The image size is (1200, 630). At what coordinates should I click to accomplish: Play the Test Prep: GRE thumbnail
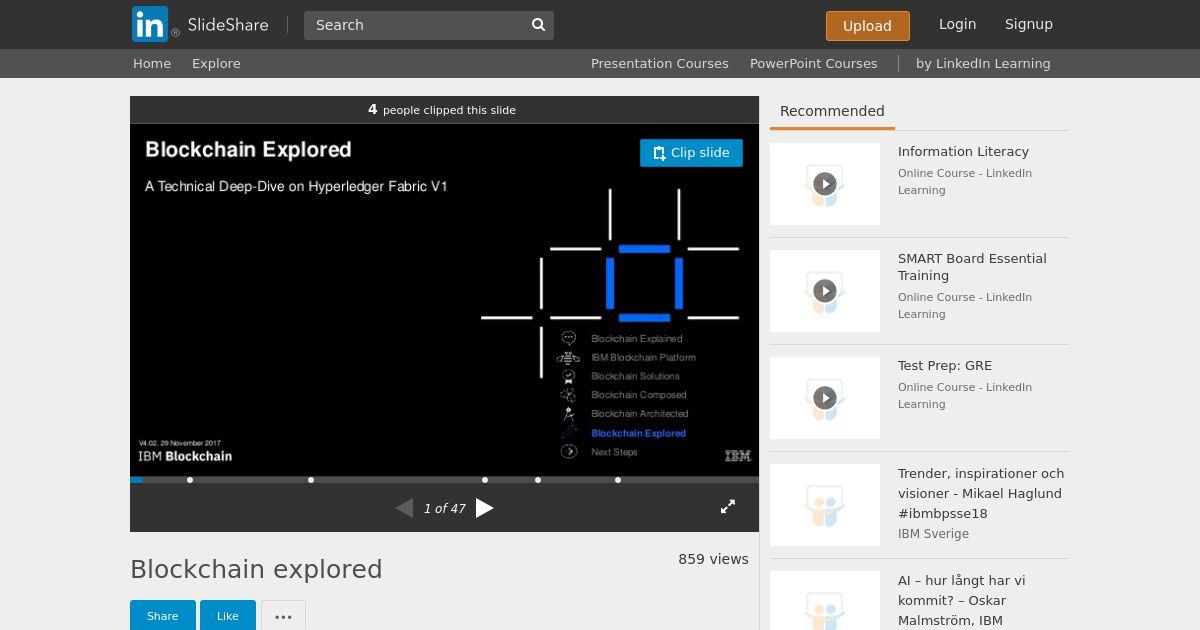click(x=825, y=398)
